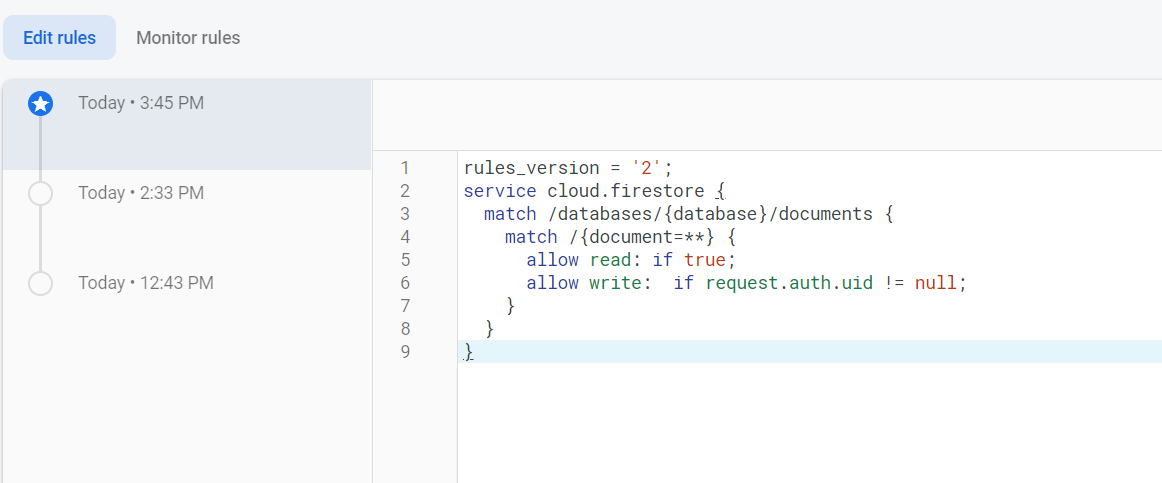The image size is (1162, 483).
Task: Click the closing brace on line 8
Action: 489,329
